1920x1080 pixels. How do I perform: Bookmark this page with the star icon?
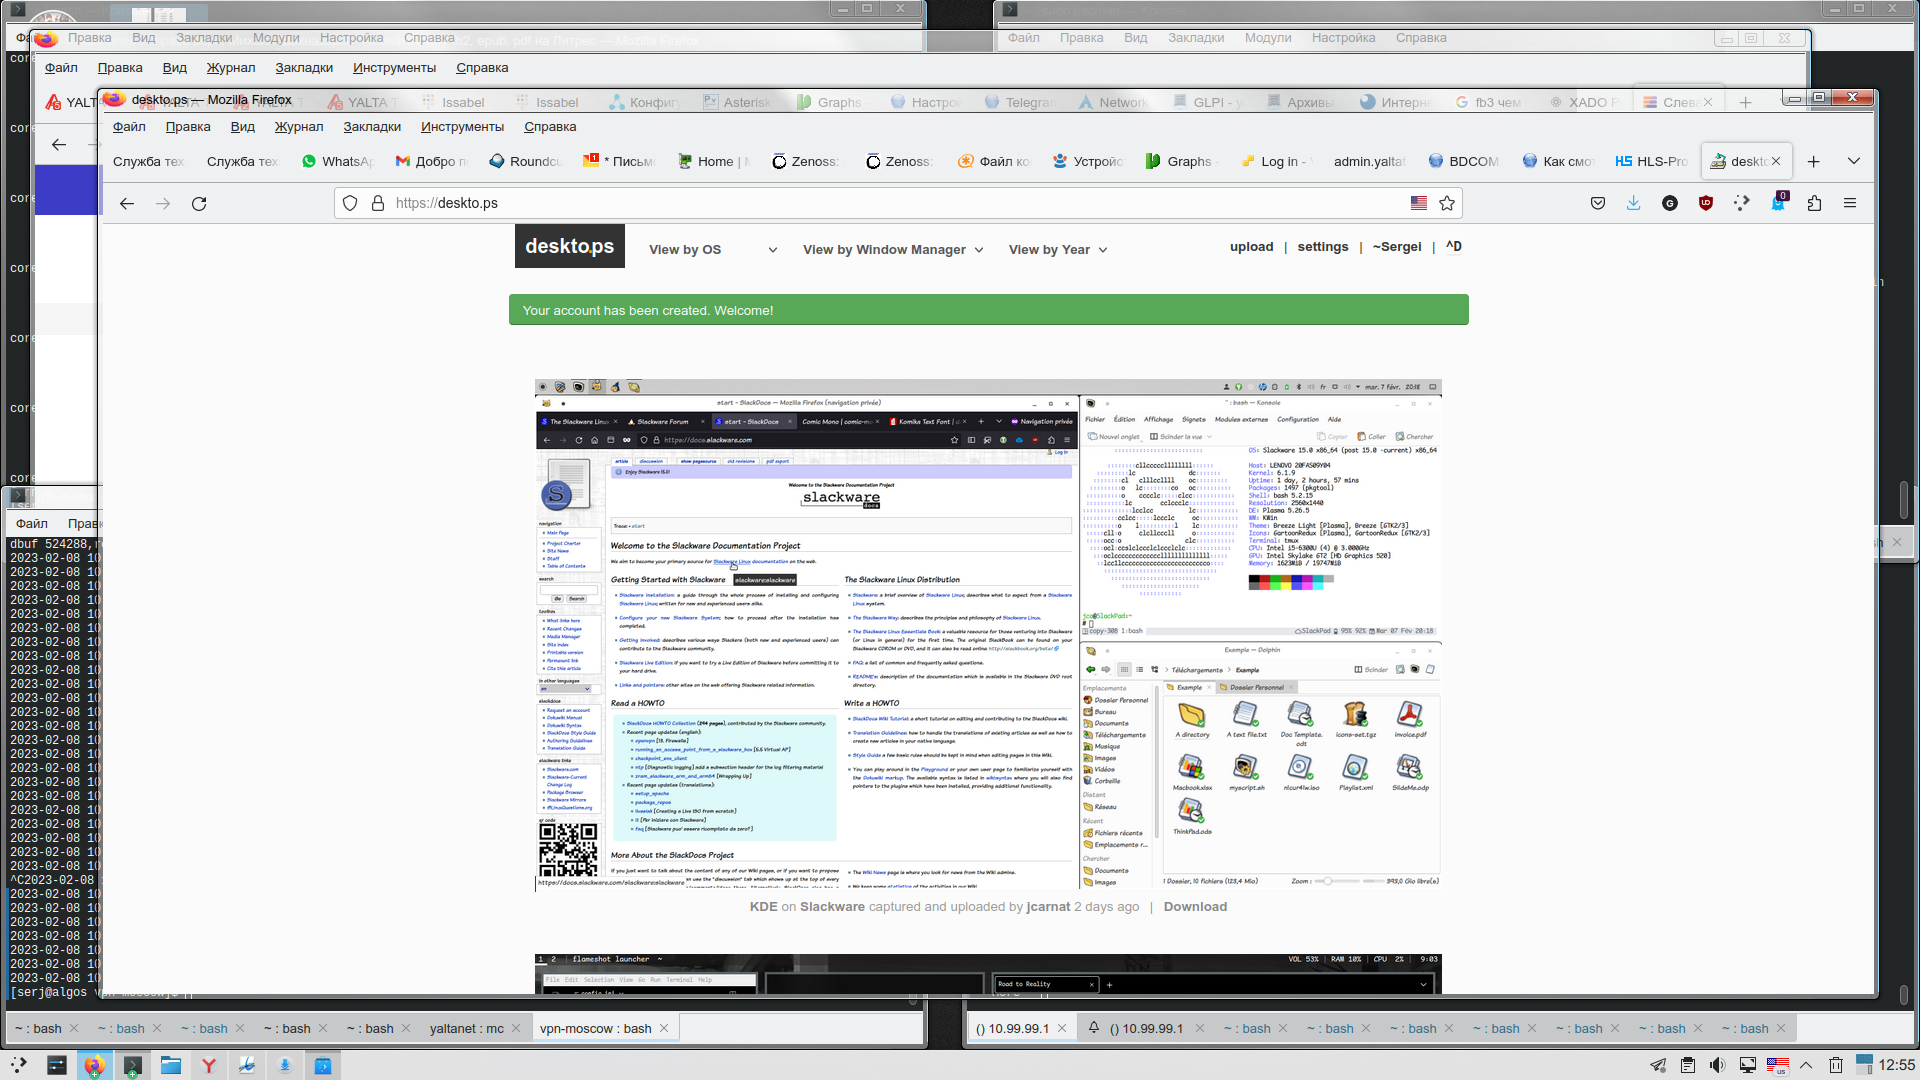click(x=1447, y=203)
